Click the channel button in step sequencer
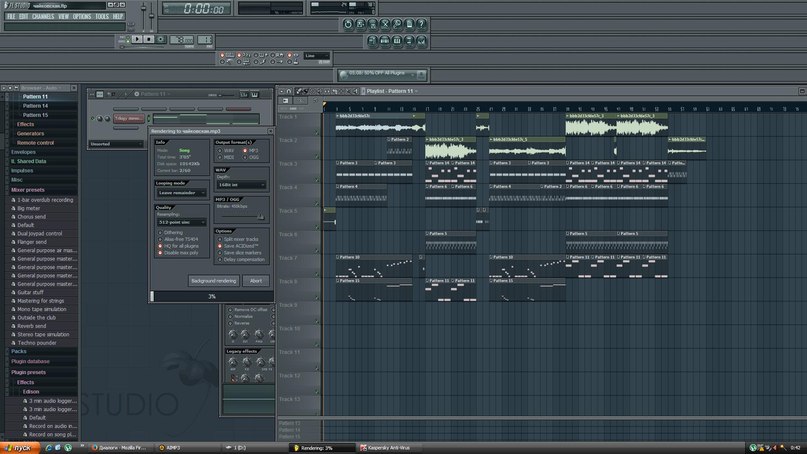The width and height of the screenshot is (807, 454). click(129, 118)
